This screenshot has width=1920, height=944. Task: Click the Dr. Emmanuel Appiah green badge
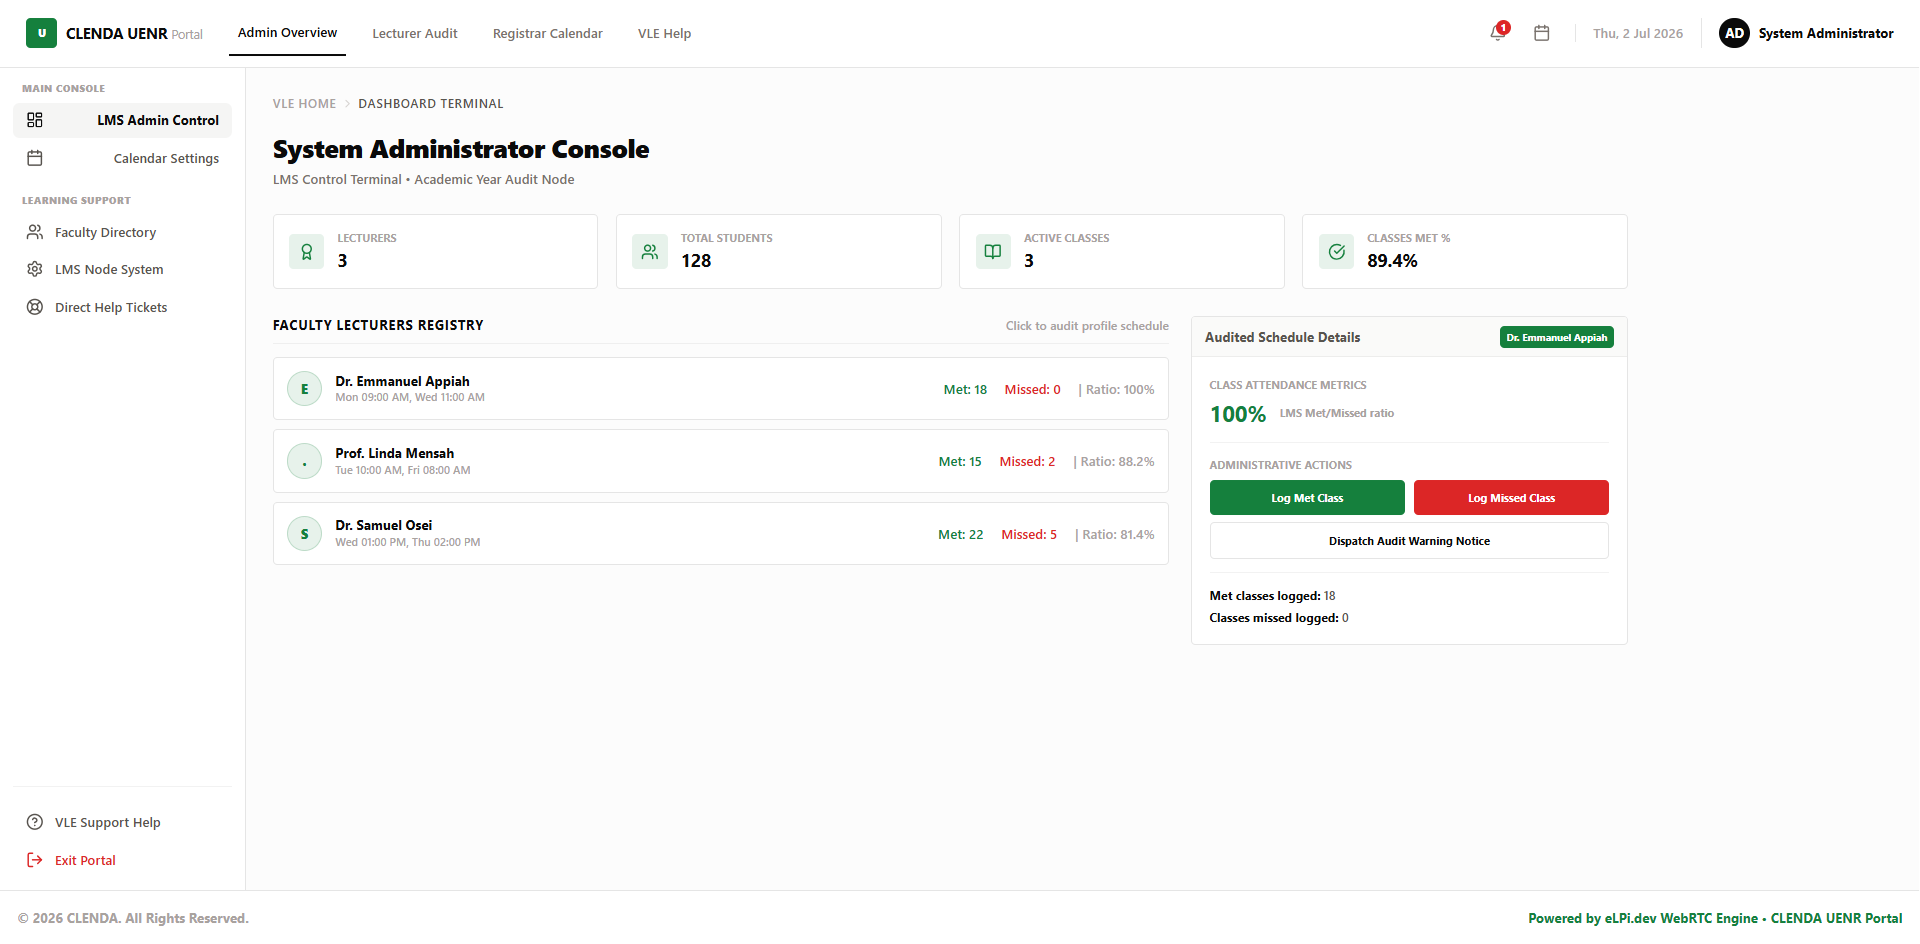pyautogui.click(x=1556, y=338)
